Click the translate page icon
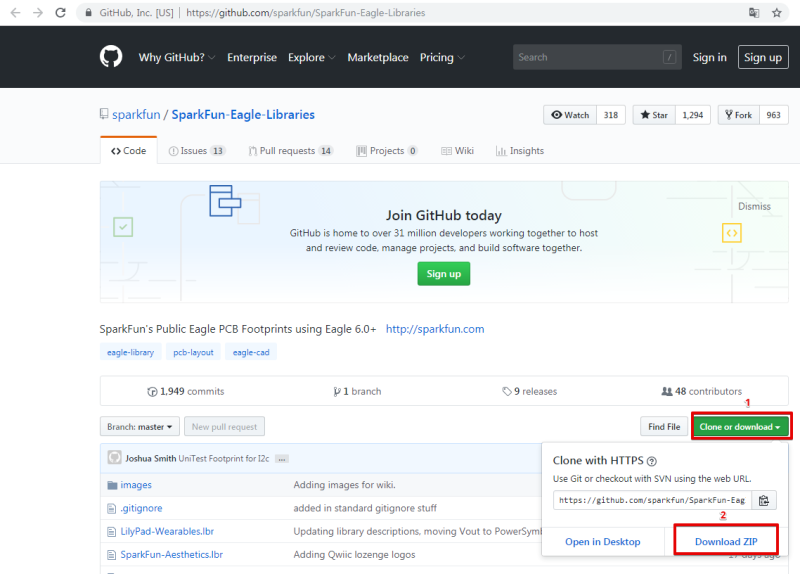The width and height of the screenshot is (800, 574). click(754, 13)
